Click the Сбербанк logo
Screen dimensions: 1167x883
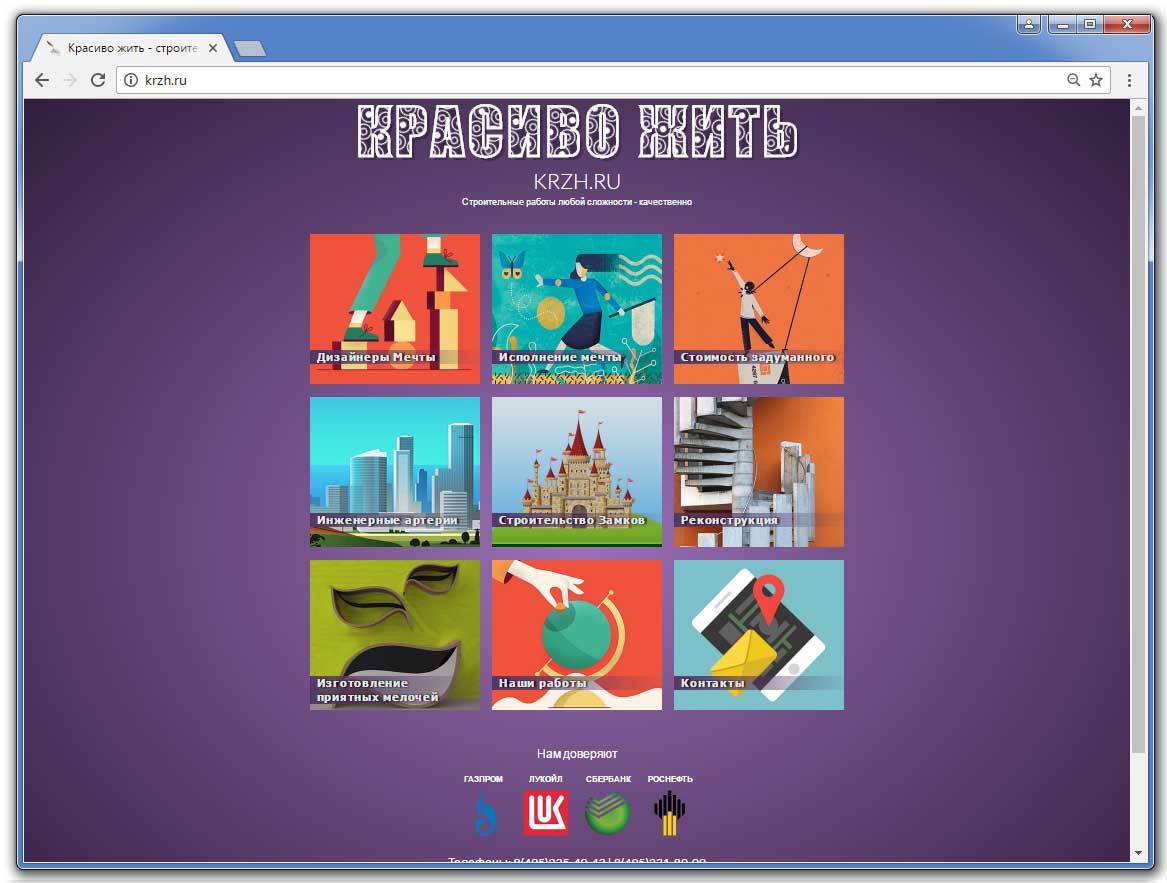tap(607, 813)
